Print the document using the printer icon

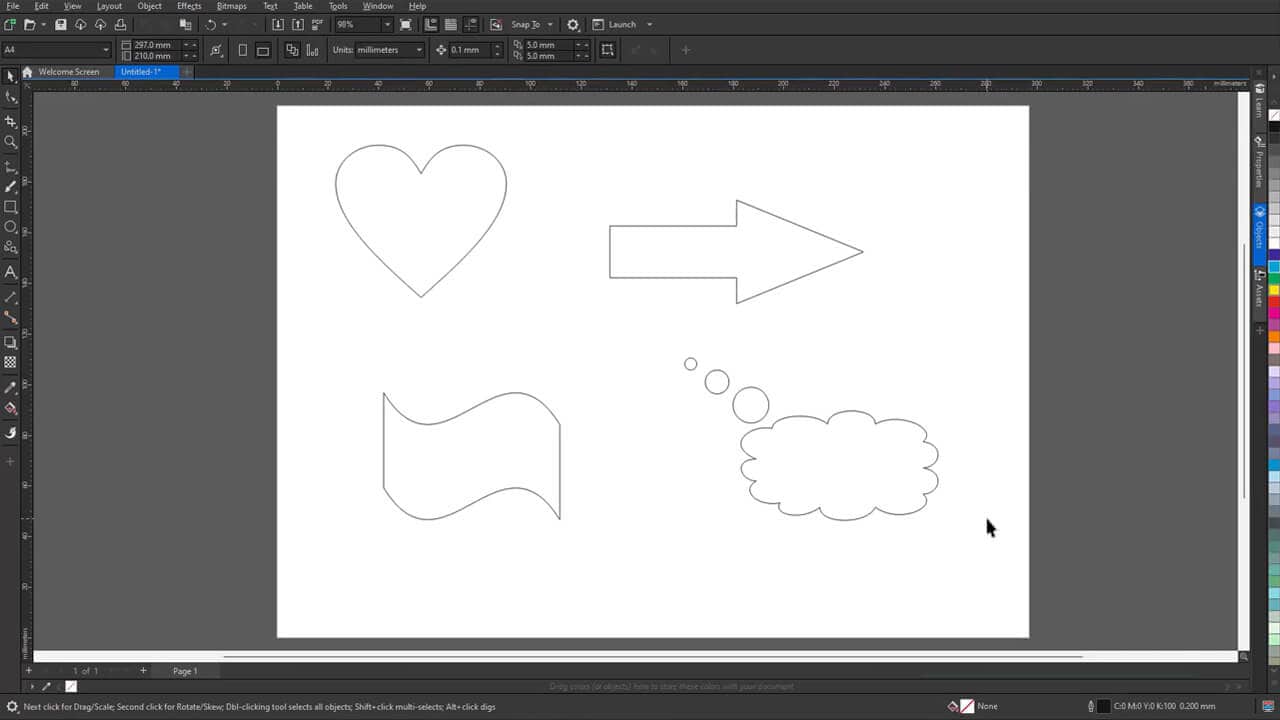(x=121, y=24)
